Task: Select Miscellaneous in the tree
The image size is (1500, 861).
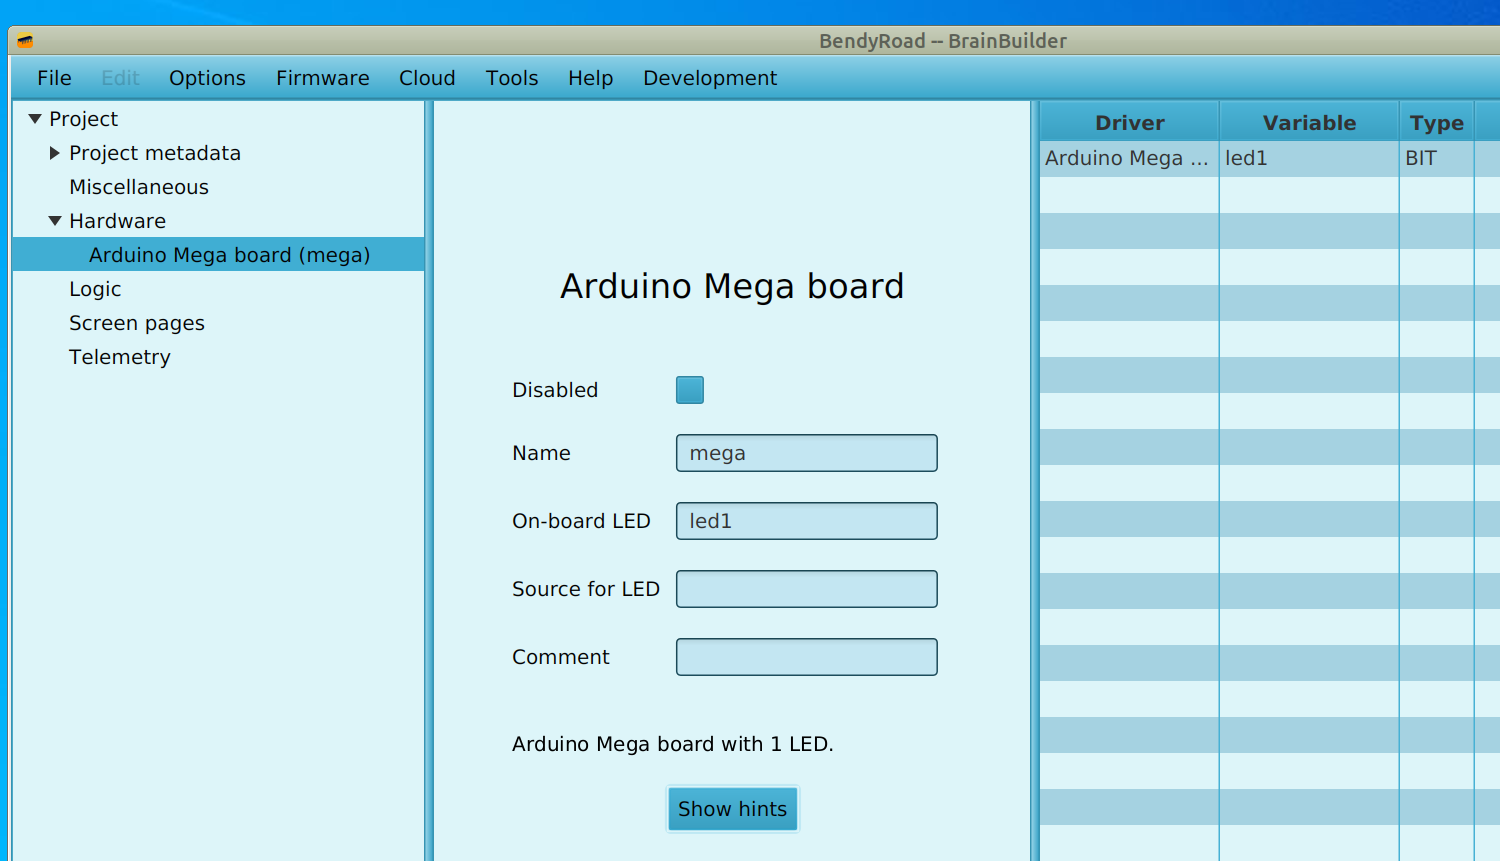Action: (x=139, y=187)
